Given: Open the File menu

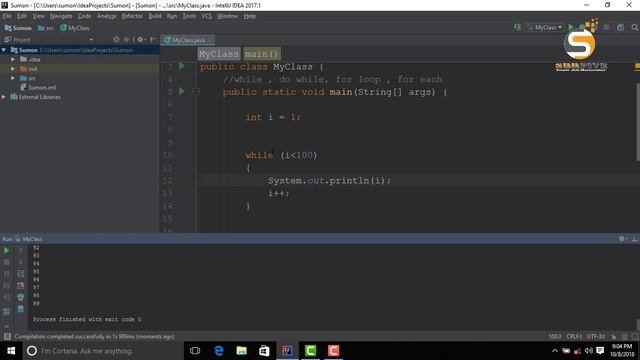Looking at the screenshot, I should click(7, 16).
